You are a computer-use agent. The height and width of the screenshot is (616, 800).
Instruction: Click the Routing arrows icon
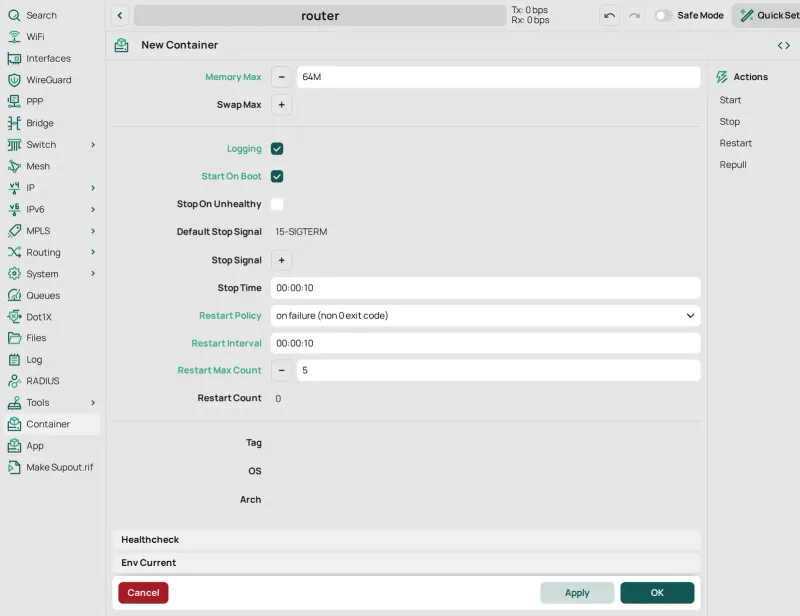pyautogui.click(x=14, y=252)
